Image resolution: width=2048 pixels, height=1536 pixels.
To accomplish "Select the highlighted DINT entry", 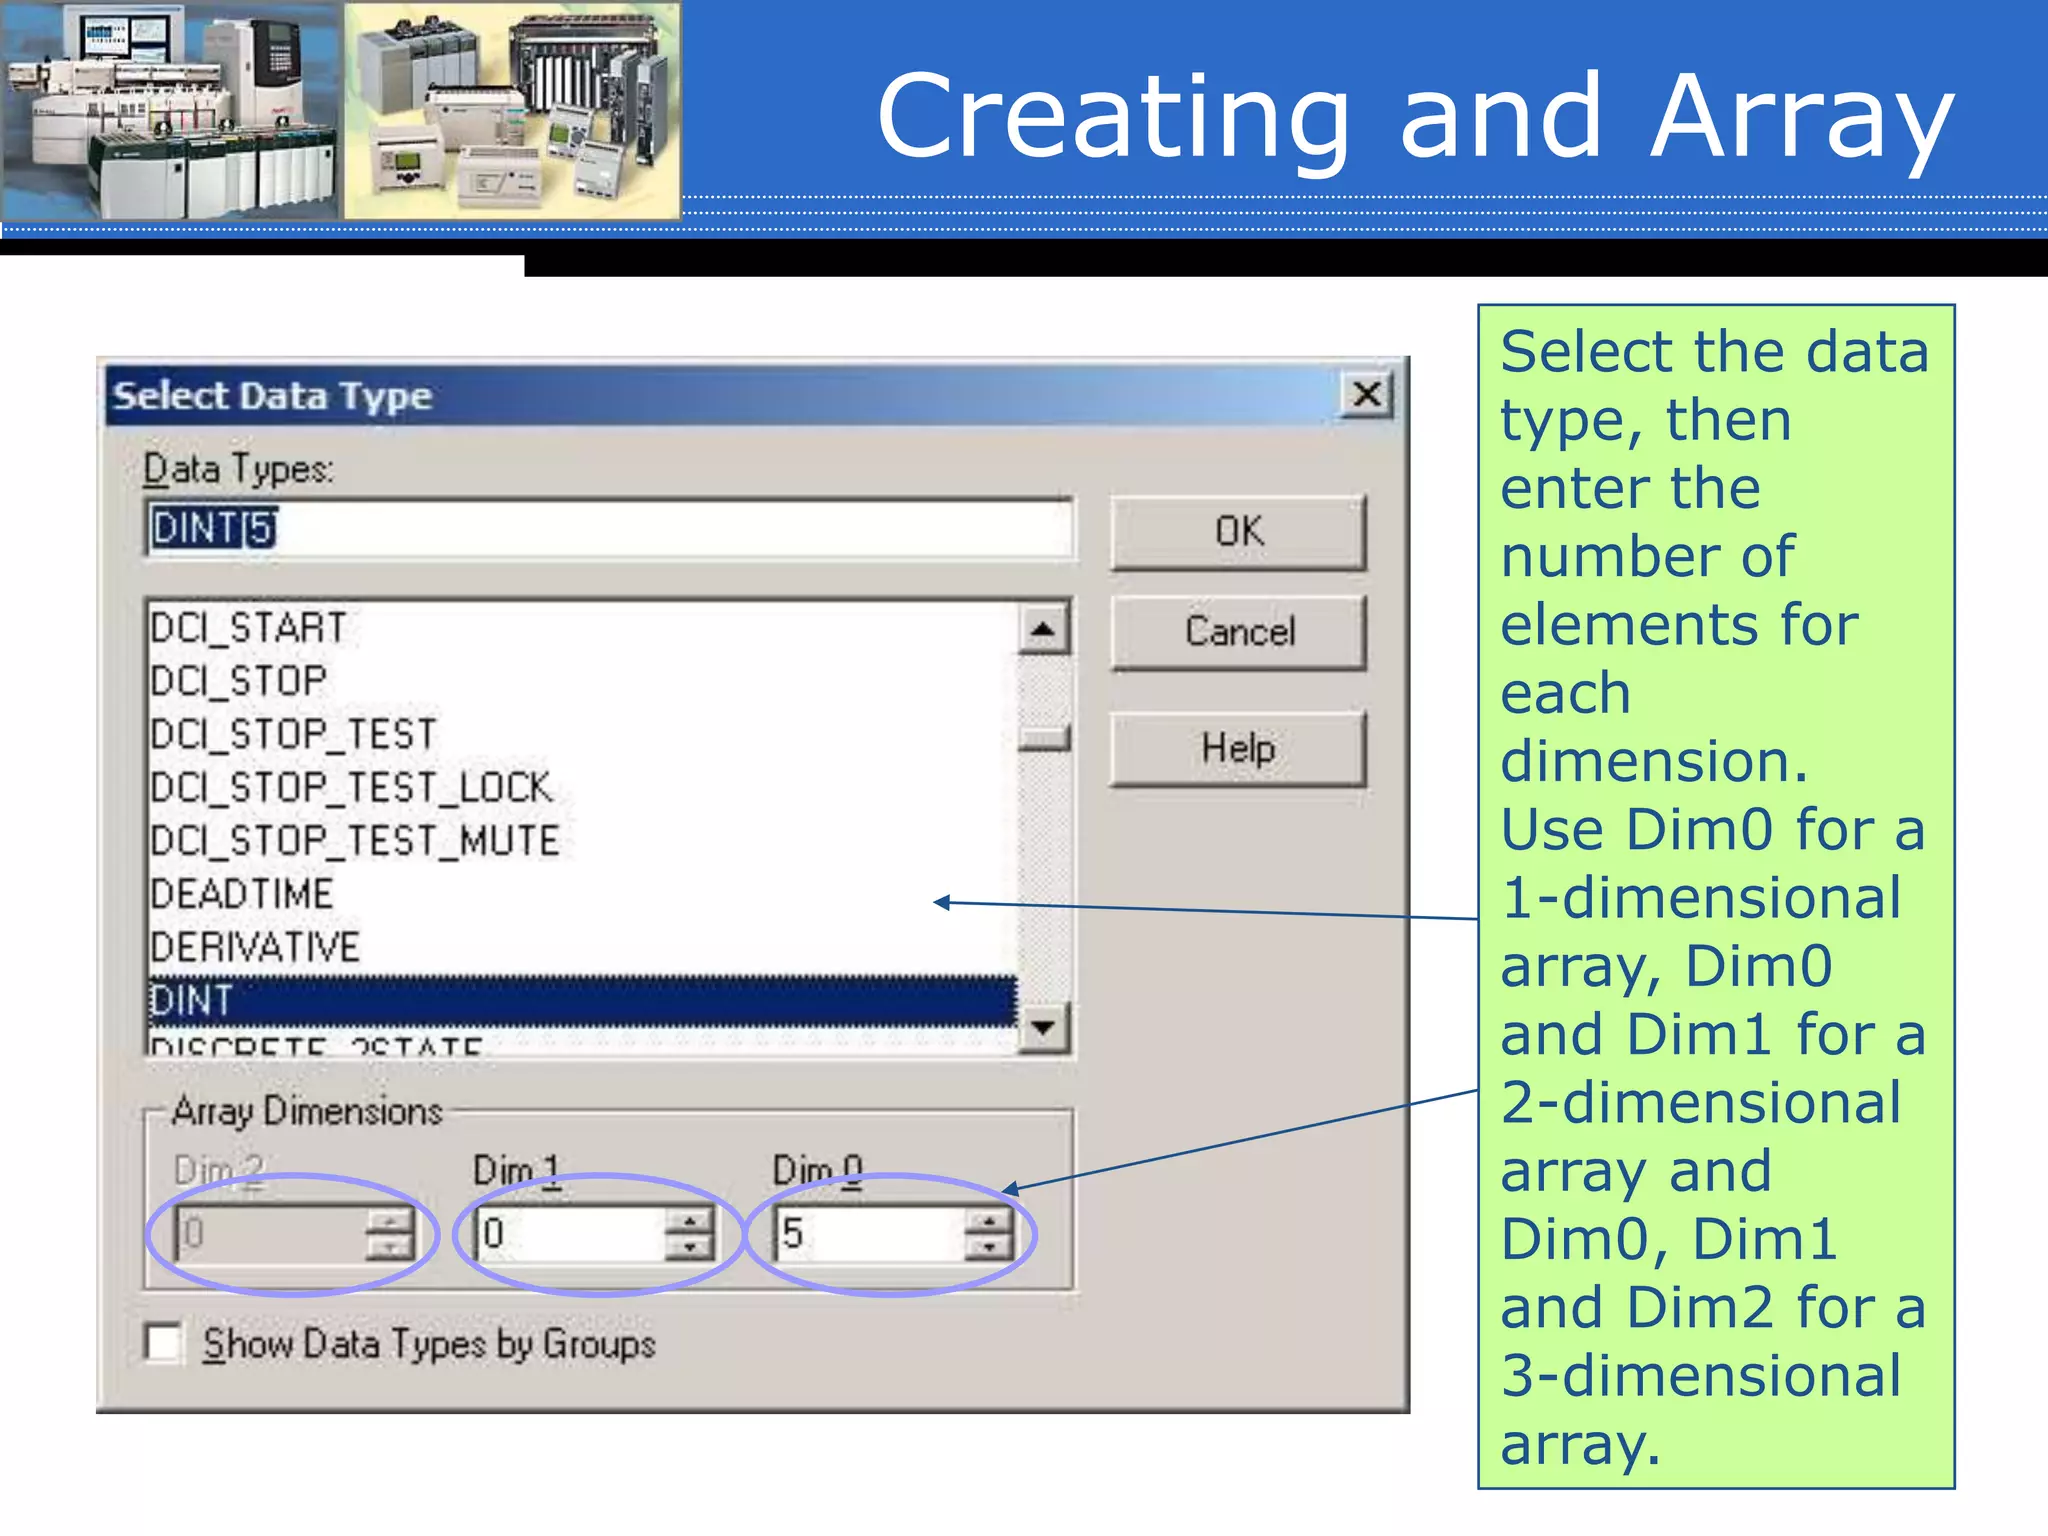I will (582, 1000).
